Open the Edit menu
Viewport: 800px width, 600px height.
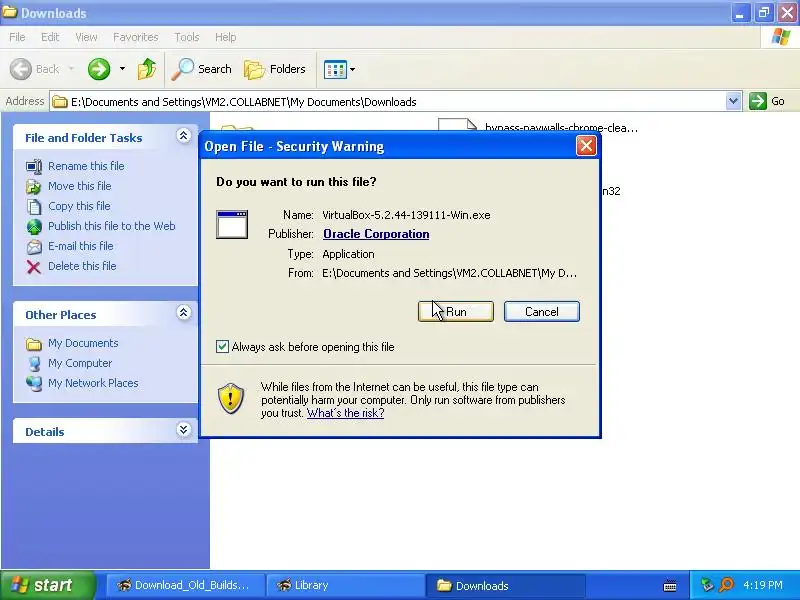(50, 37)
